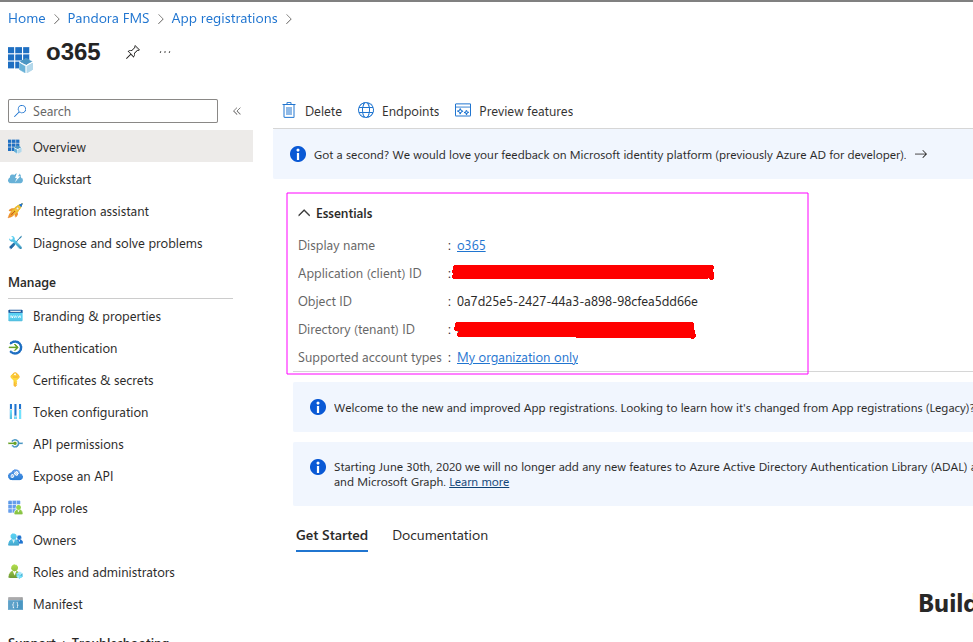The image size is (973, 642).
Task: Click the Overview sidebar icon
Action: click(x=15, y=146)
